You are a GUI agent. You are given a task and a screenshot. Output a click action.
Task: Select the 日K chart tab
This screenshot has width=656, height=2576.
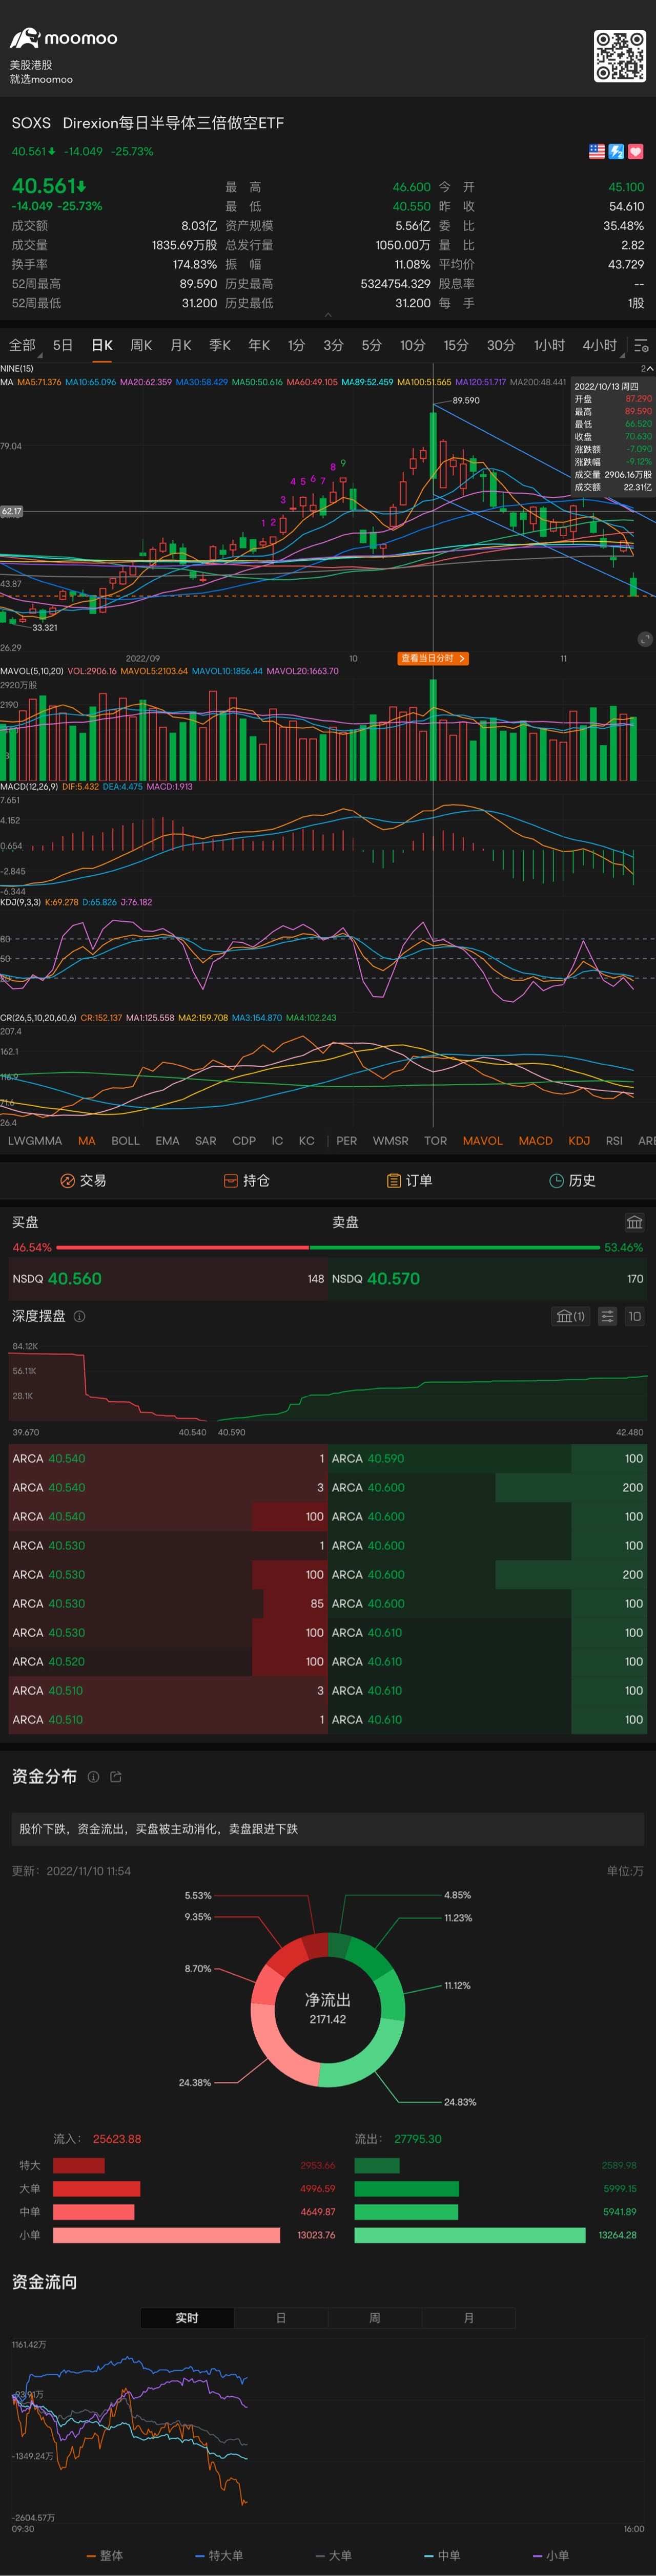102,345
